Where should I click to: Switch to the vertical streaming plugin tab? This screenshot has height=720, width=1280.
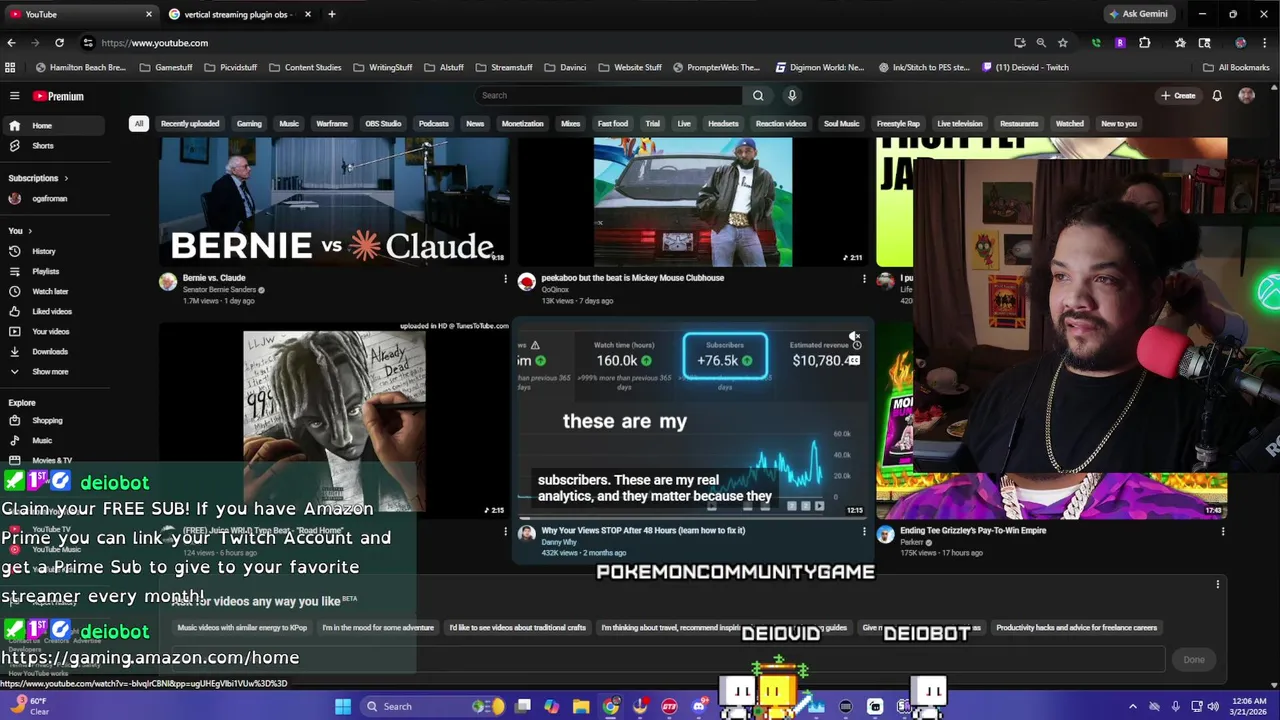[x=238, y=14]
